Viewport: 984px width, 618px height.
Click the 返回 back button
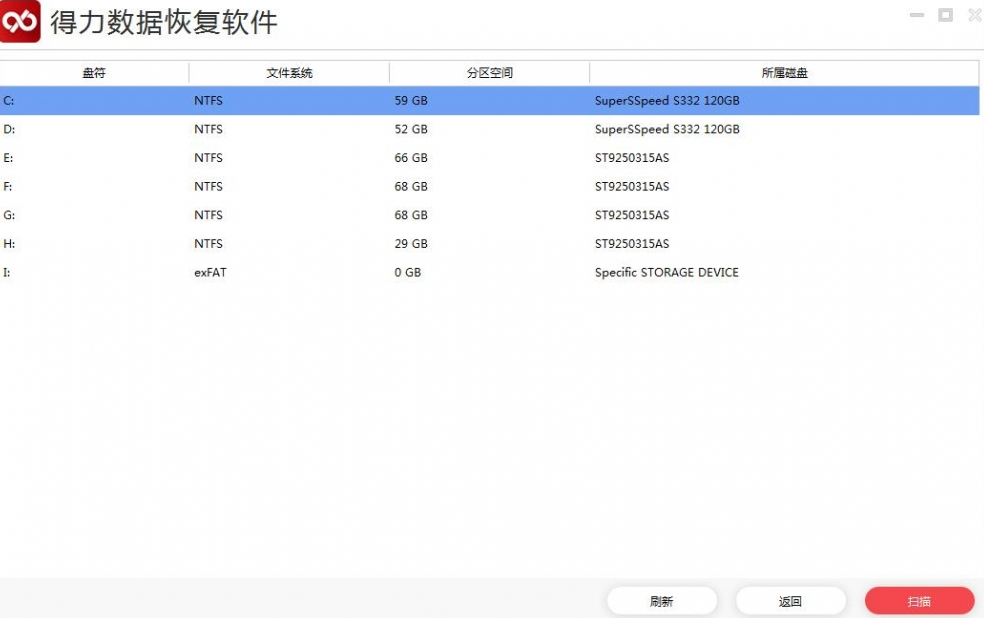coord(791,600)
